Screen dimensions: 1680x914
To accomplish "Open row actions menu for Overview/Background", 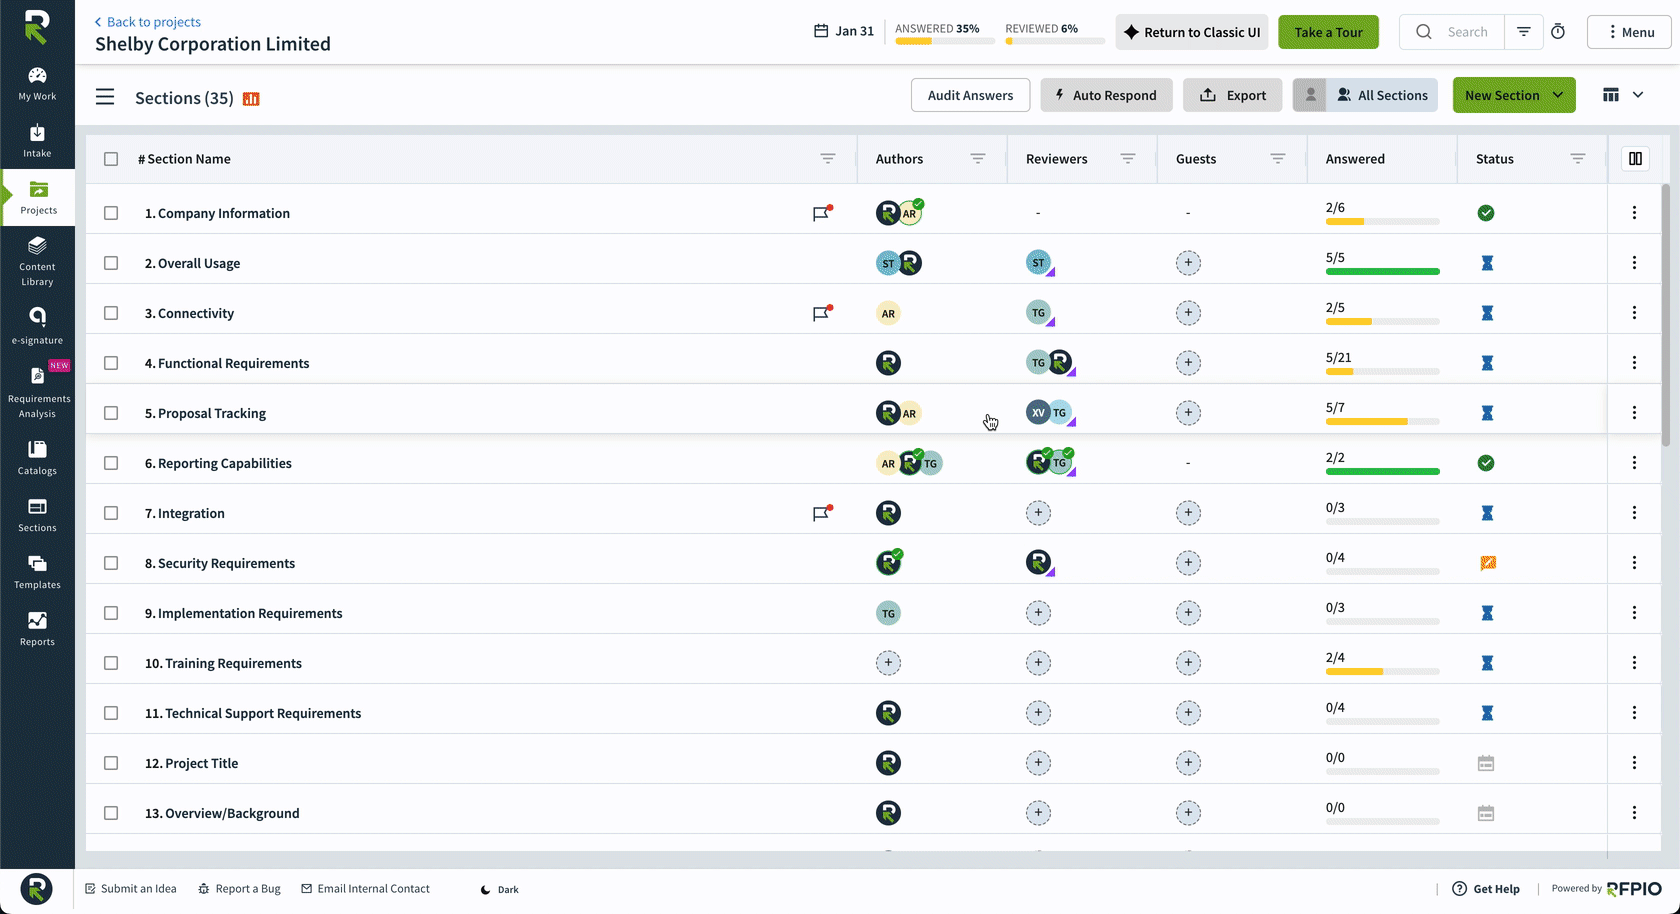I will pyautogui.click(x=1634, y=813).
